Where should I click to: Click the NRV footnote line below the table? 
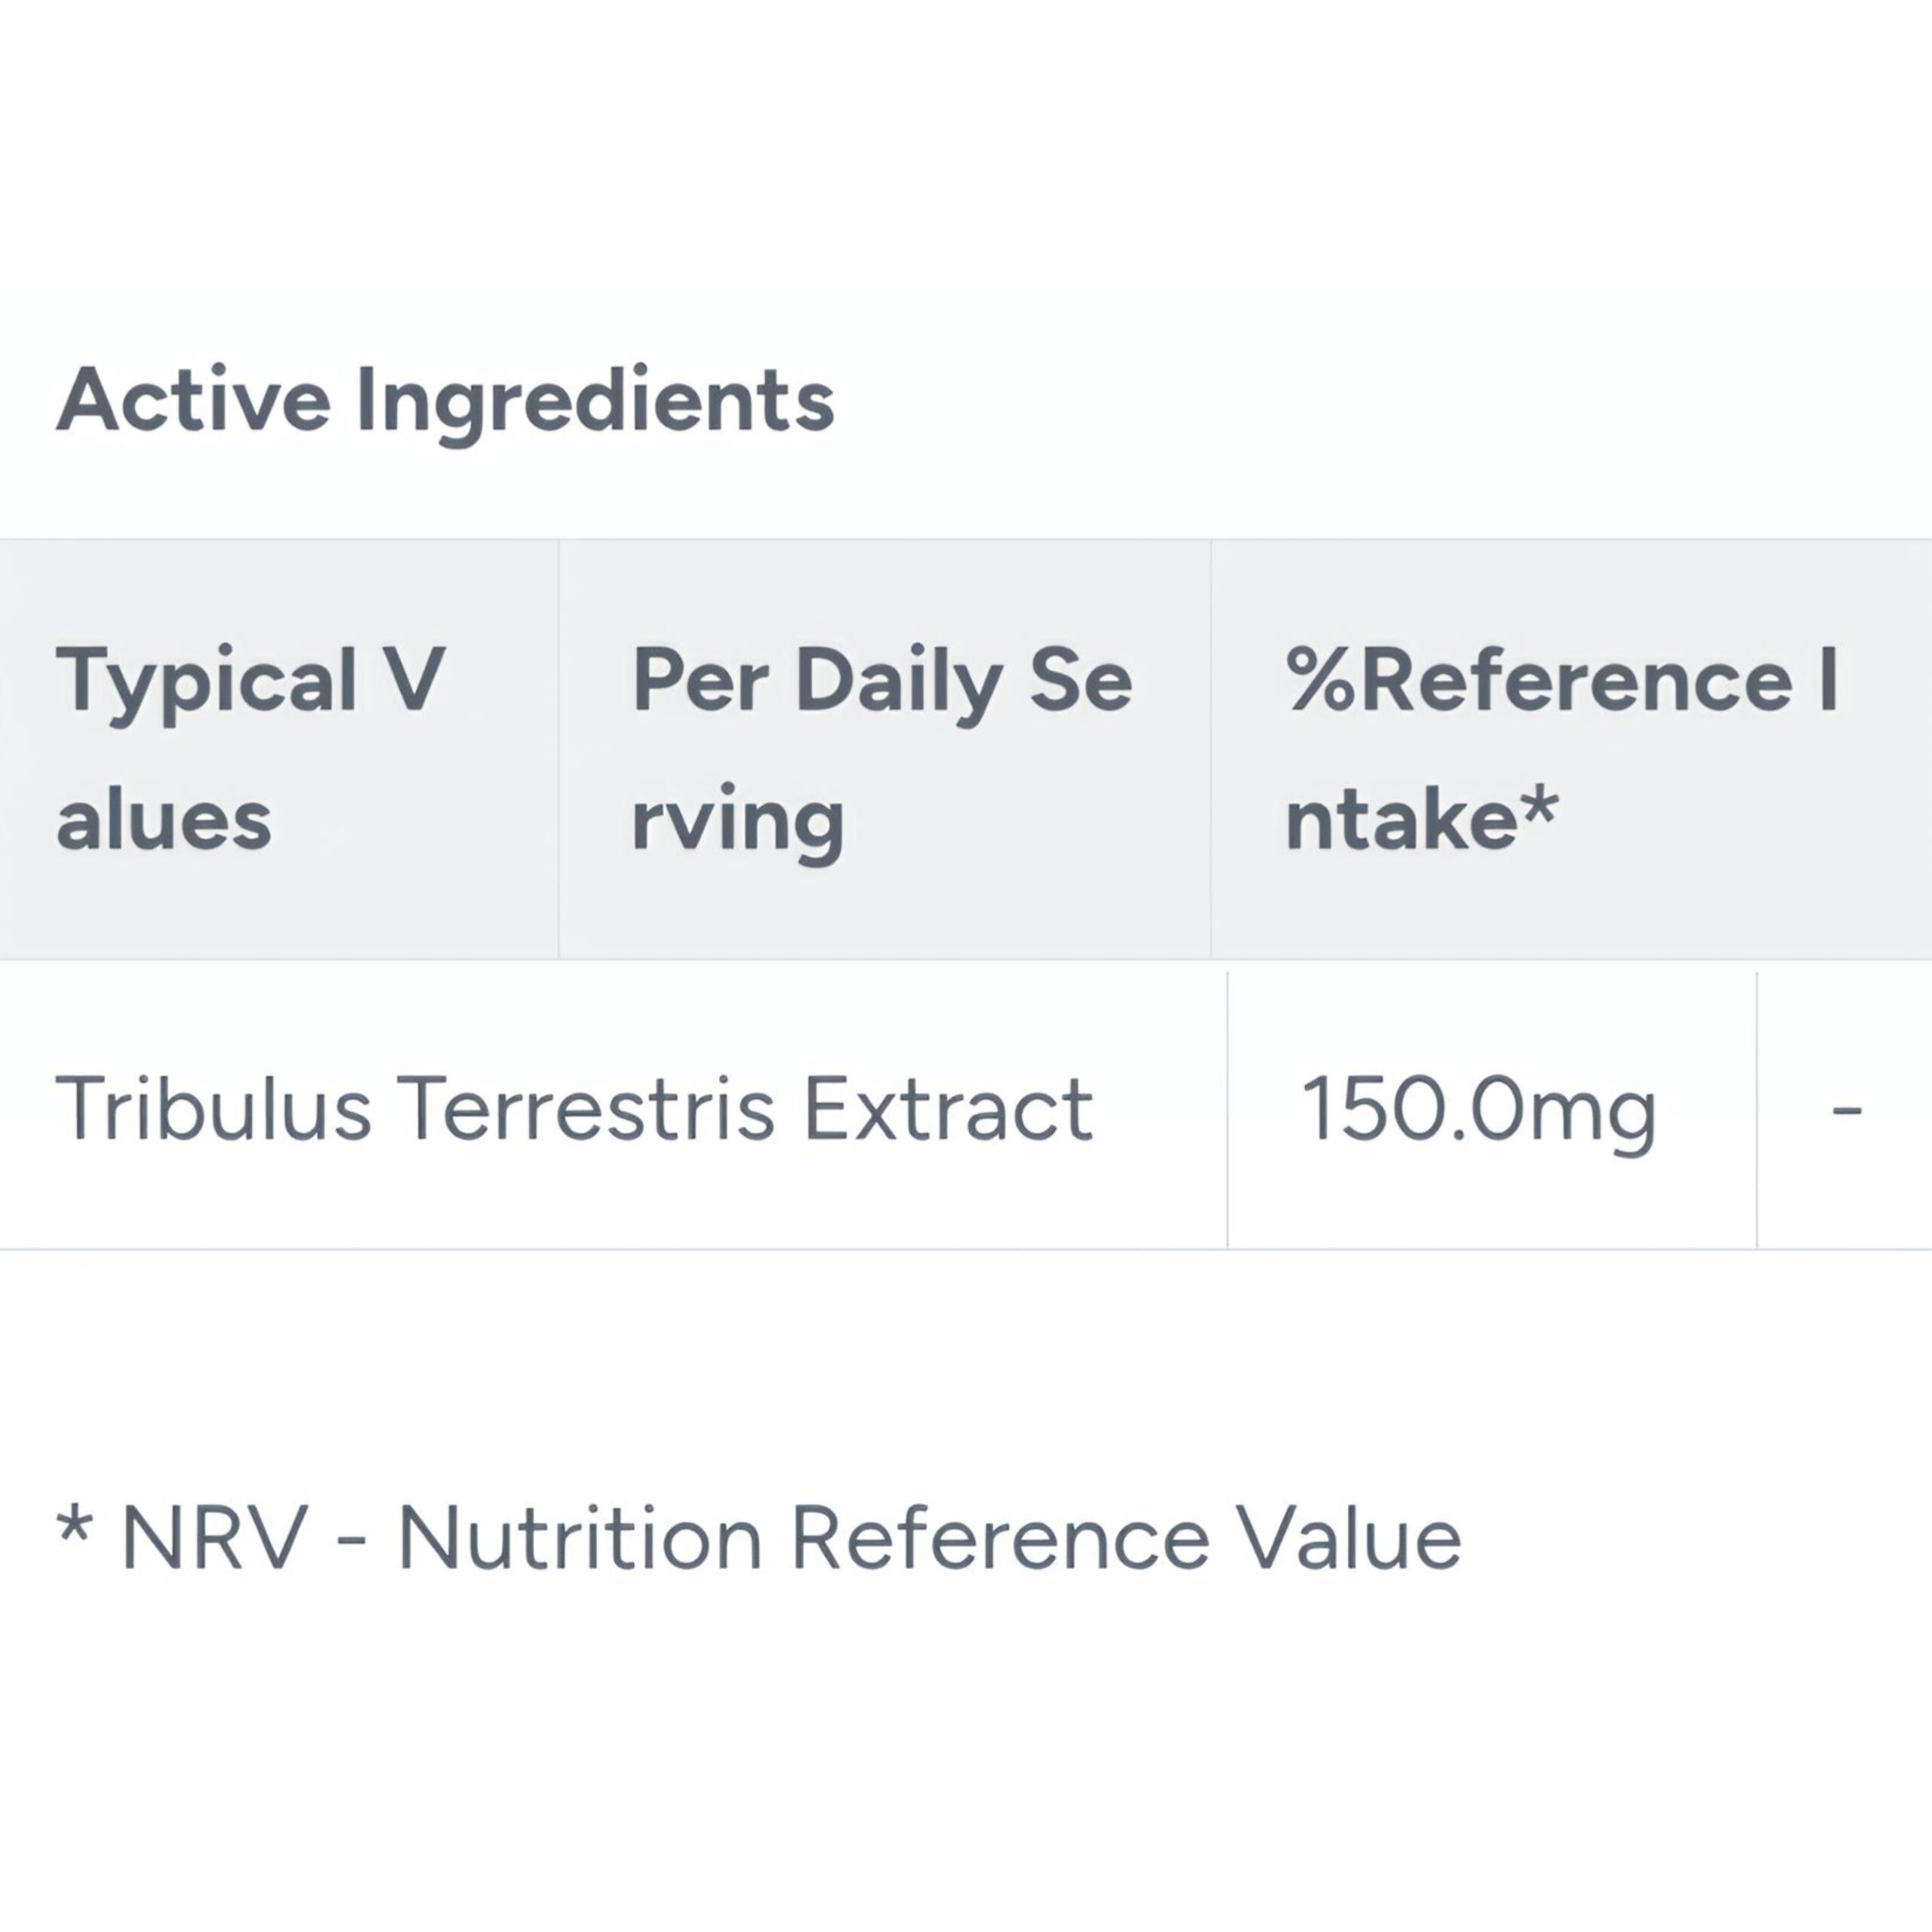point(759,1538)
